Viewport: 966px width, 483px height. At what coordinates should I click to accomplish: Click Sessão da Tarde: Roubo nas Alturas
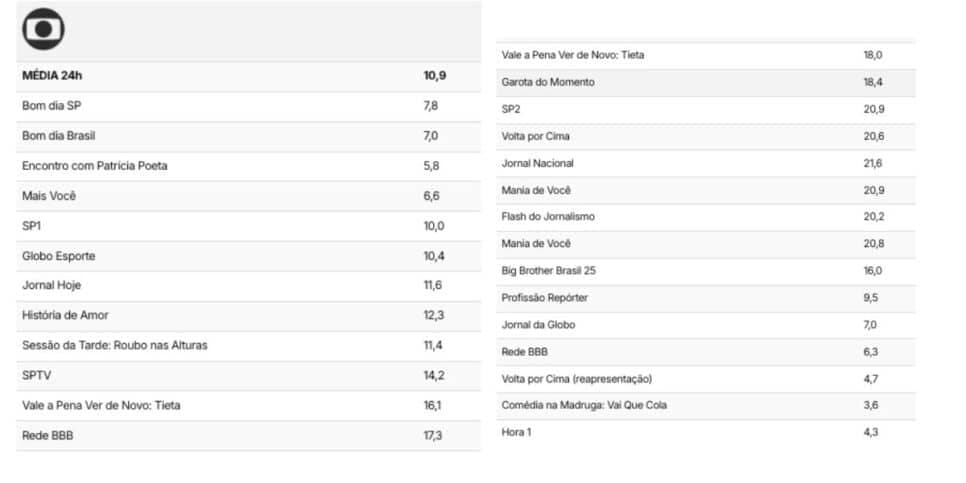pyautogui.click(x=115, y=345)
